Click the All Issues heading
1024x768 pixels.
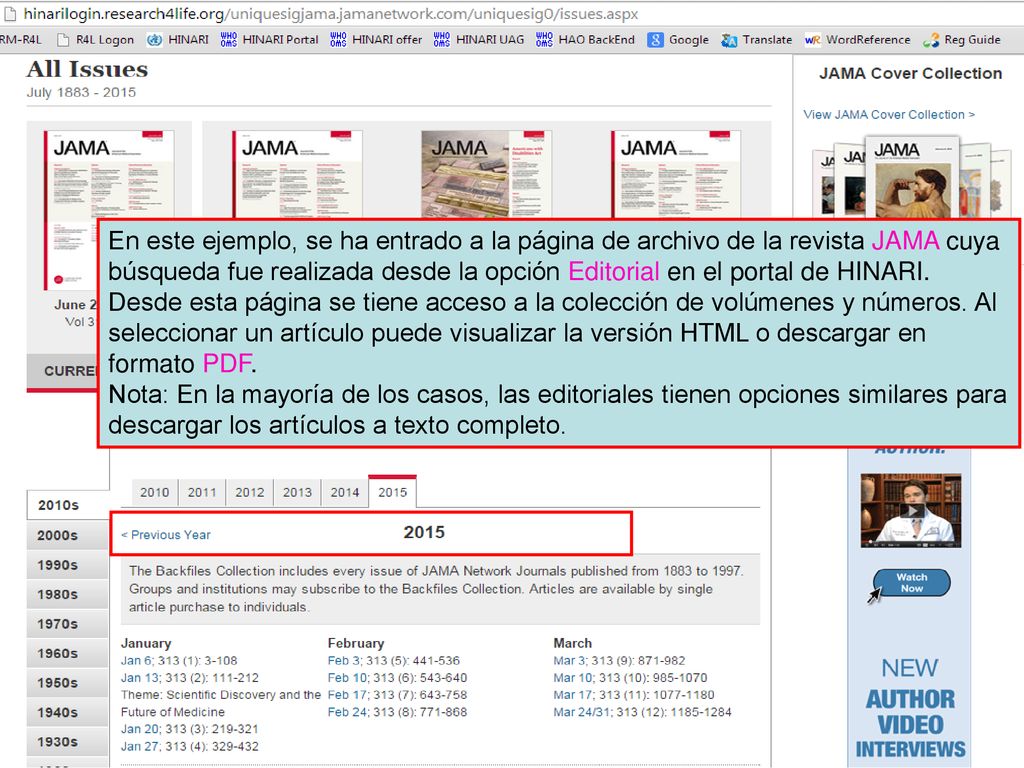(x=87, y=69)
